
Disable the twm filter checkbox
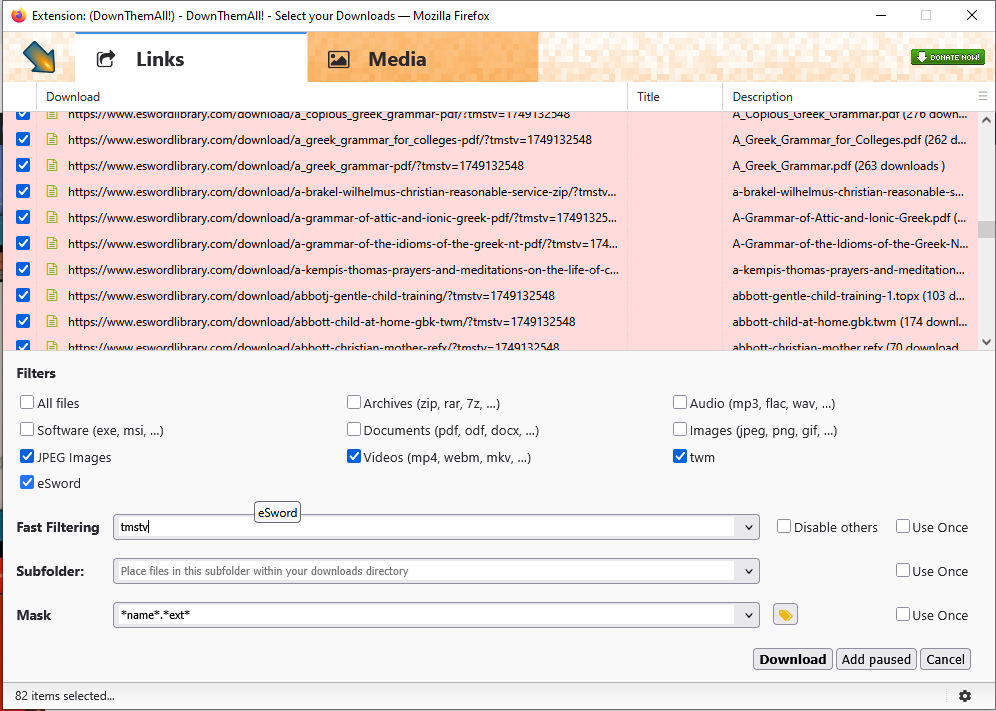[x=680, y=456]
